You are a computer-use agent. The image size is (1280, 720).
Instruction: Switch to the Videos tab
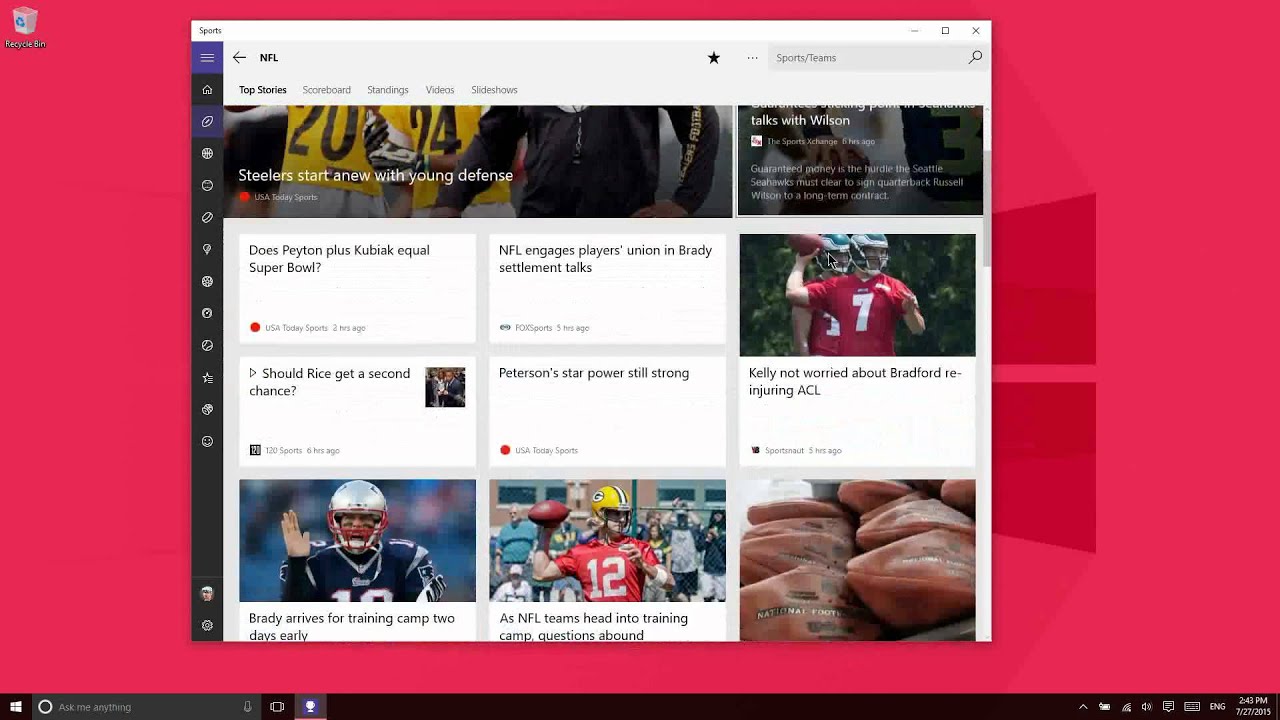[x=440, y=90]
